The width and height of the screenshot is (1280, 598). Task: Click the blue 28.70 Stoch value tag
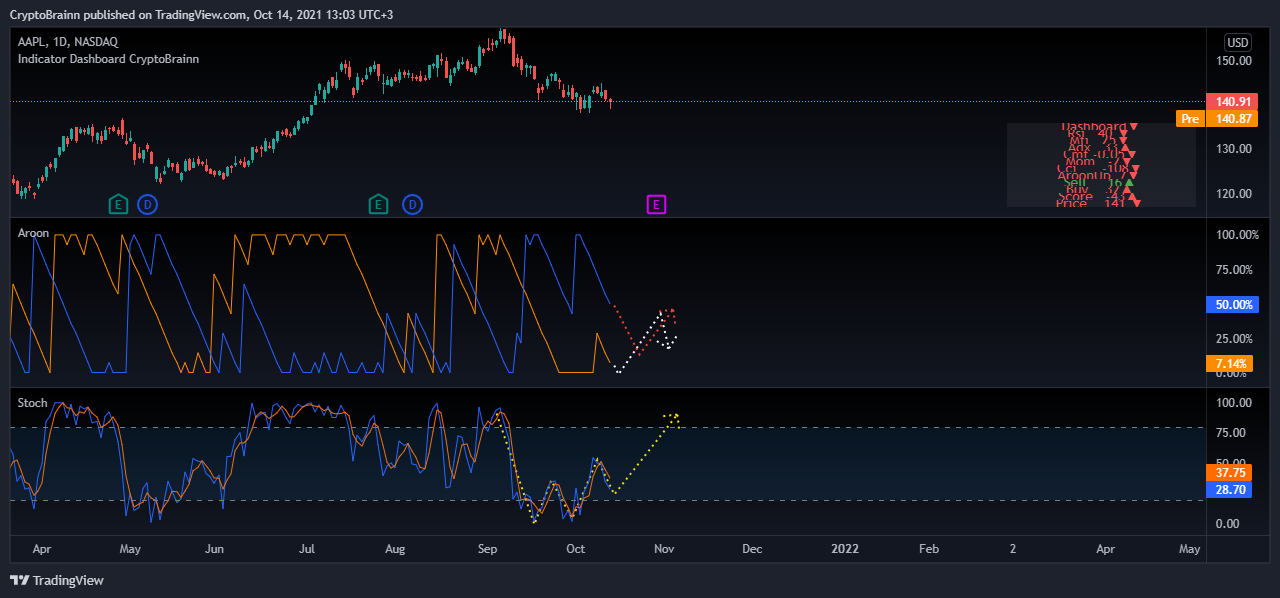(x=1229, y=489)
